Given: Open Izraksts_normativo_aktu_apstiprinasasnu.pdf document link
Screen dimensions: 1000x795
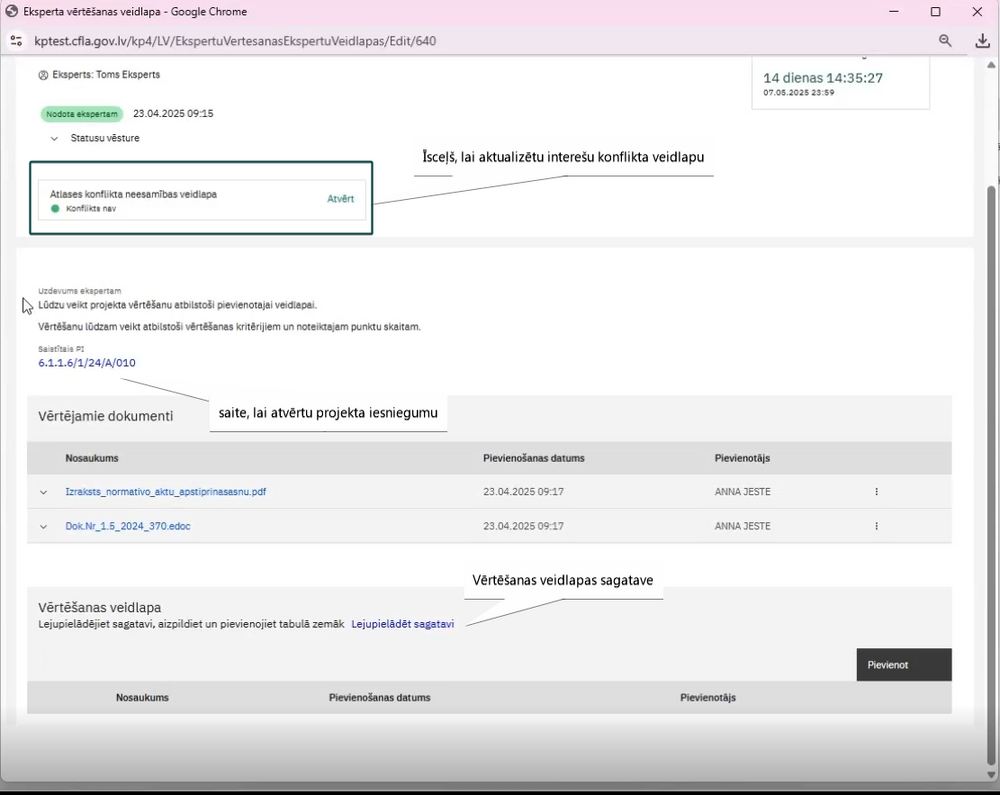Looking at the screenshot, I should click(166, 492).
